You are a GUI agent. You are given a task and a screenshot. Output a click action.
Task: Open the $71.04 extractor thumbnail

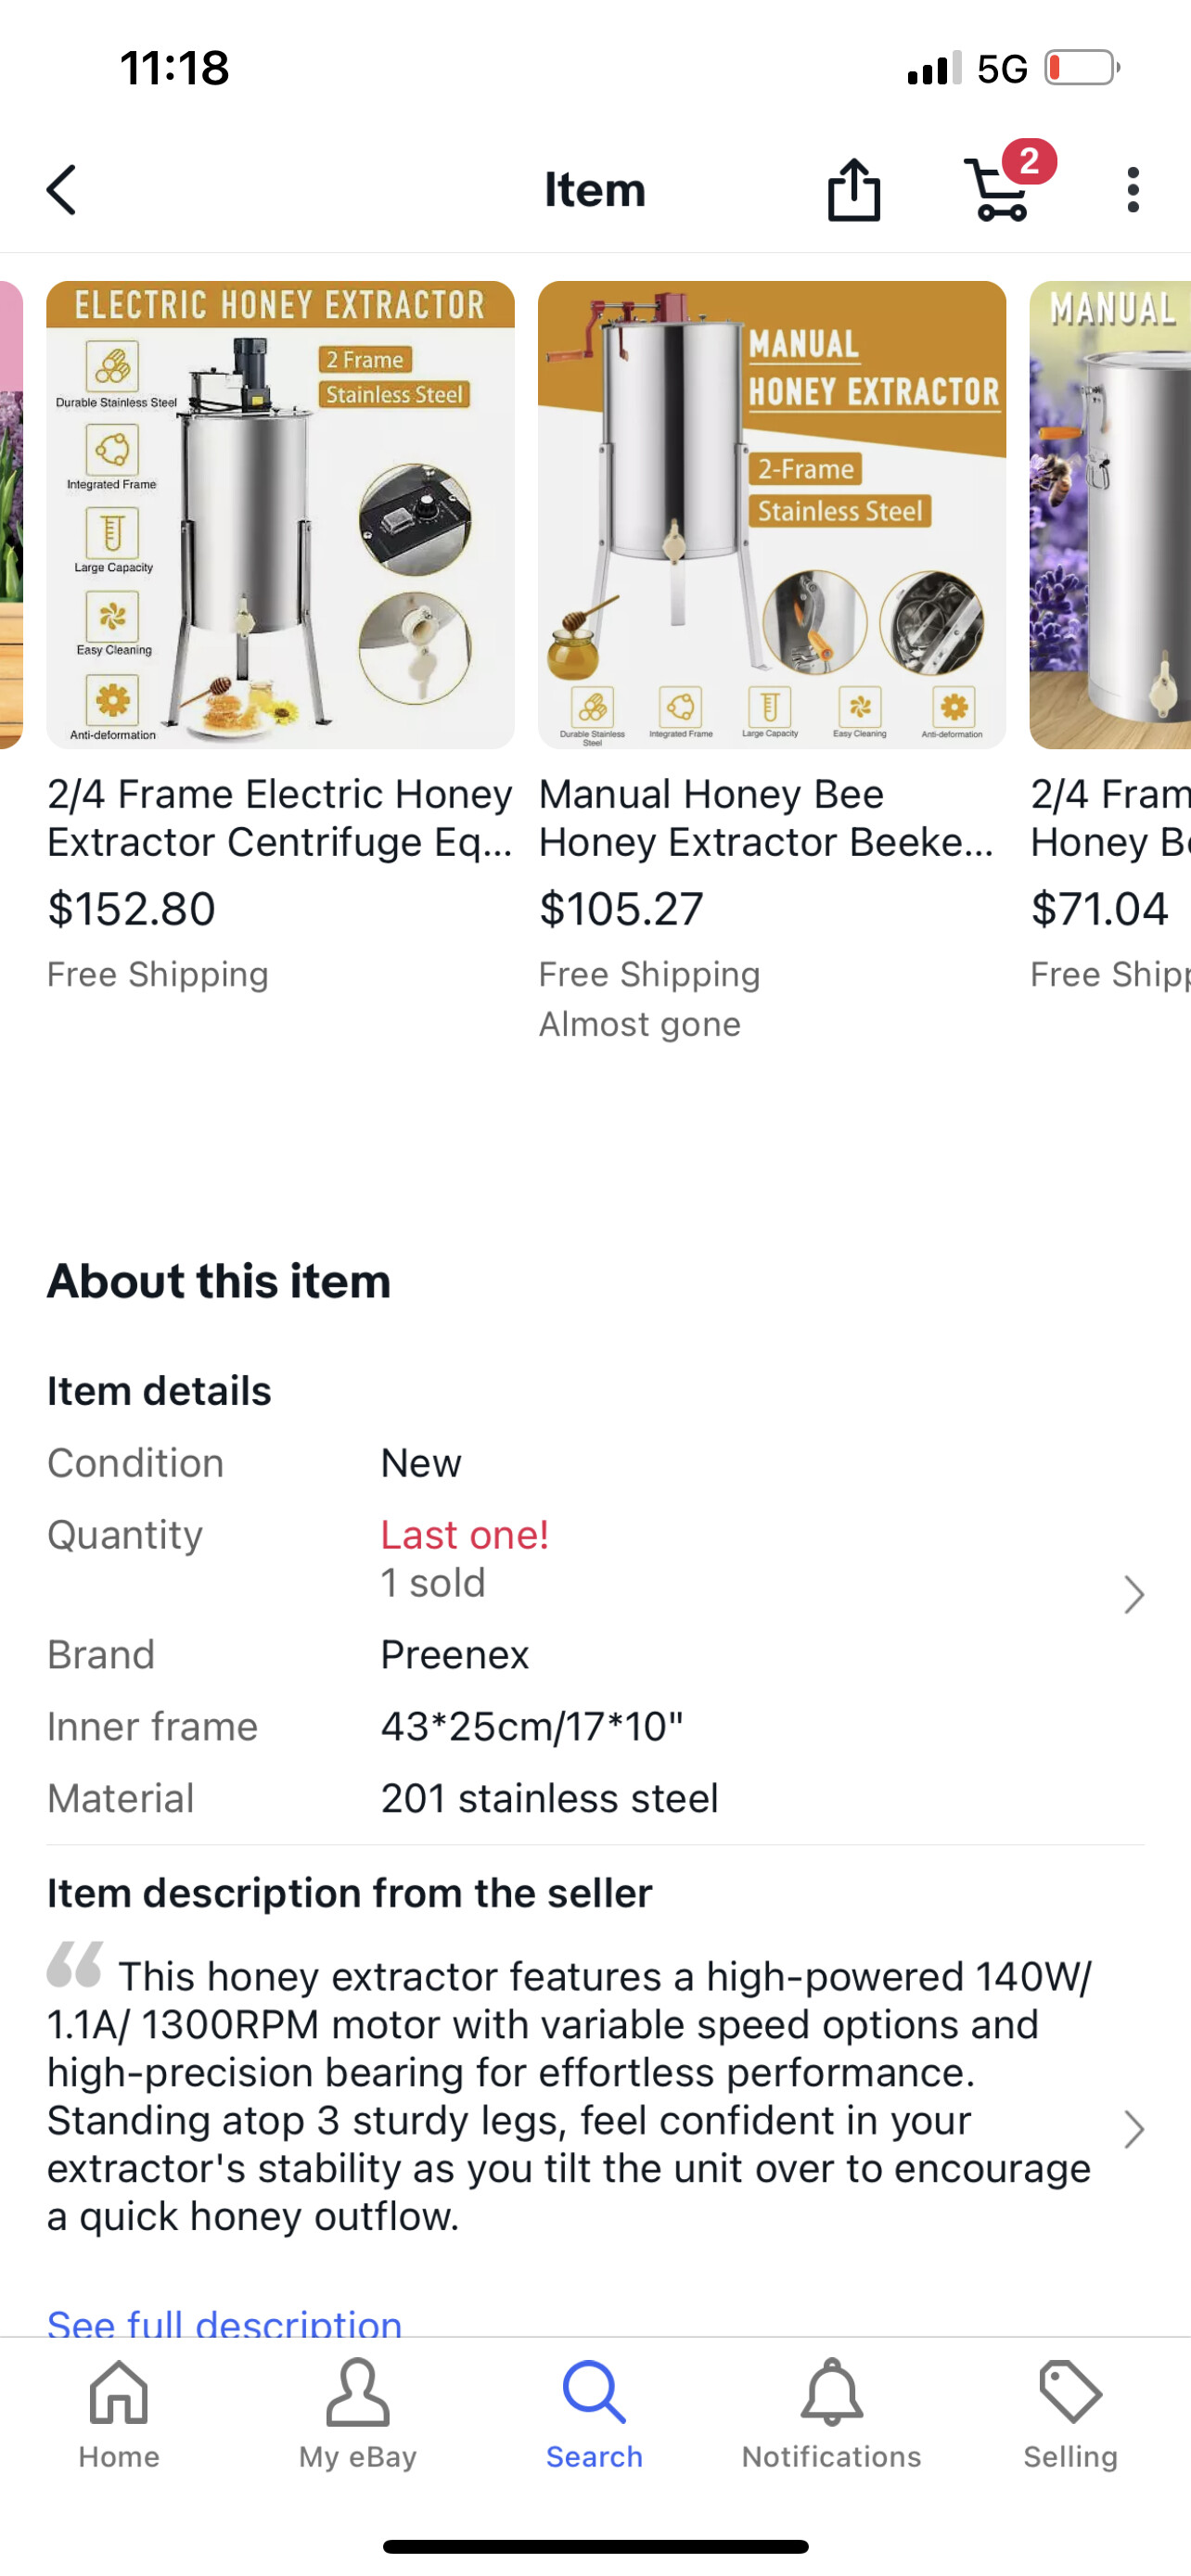click(x=1110, y=515)
